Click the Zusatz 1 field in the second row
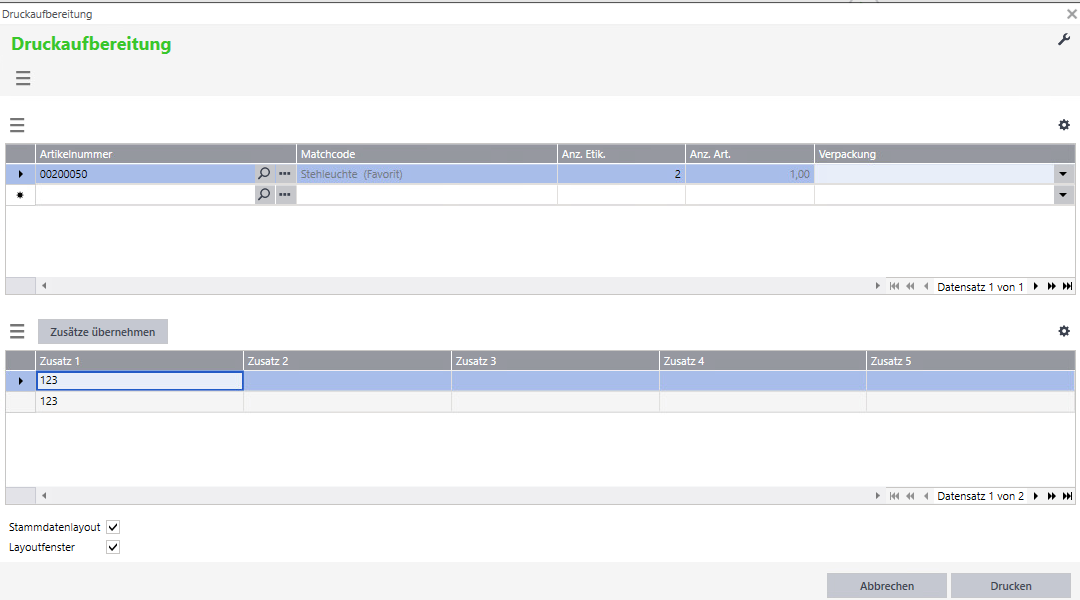 click(x=139, y=401)
